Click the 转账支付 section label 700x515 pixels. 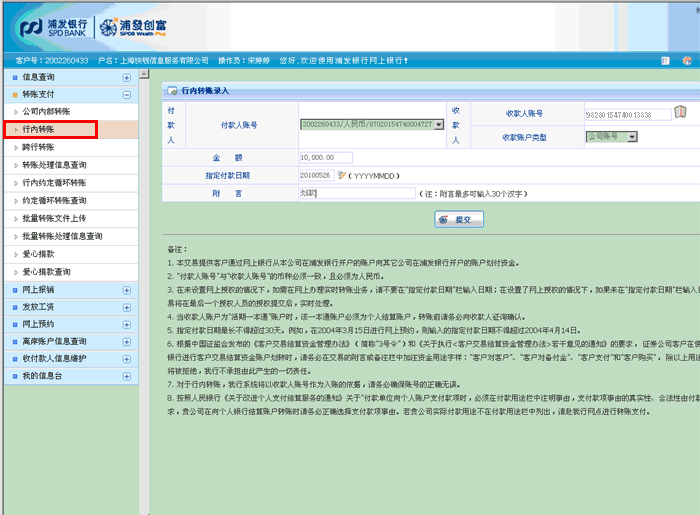[x=38, y=94]
